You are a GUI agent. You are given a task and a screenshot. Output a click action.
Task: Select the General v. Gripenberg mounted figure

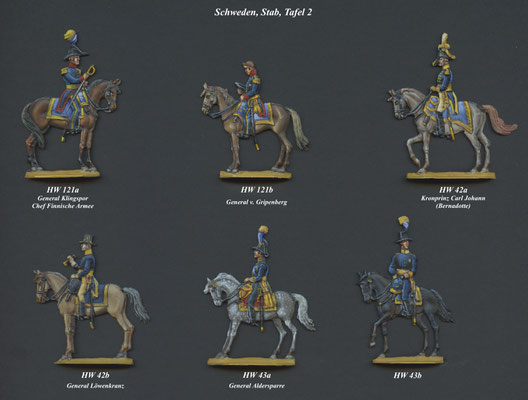254,120
